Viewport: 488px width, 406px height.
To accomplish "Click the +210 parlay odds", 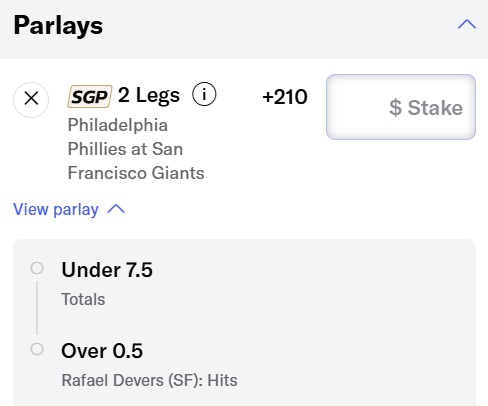I will click(285, 97).
